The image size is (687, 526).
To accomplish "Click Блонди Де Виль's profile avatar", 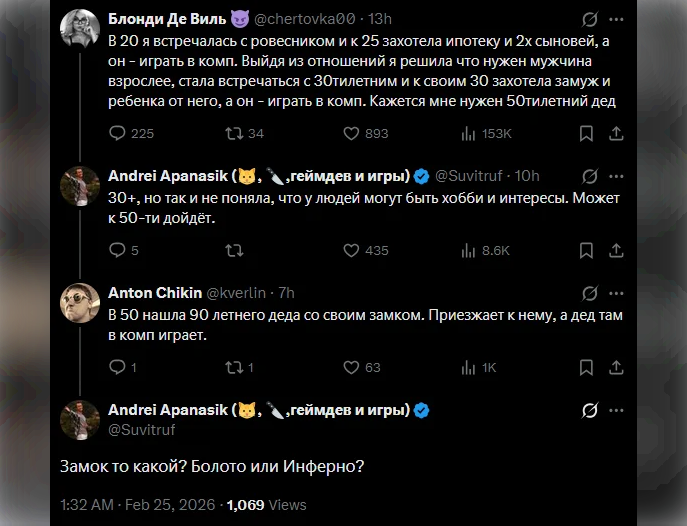I will (x=80, y=28).
